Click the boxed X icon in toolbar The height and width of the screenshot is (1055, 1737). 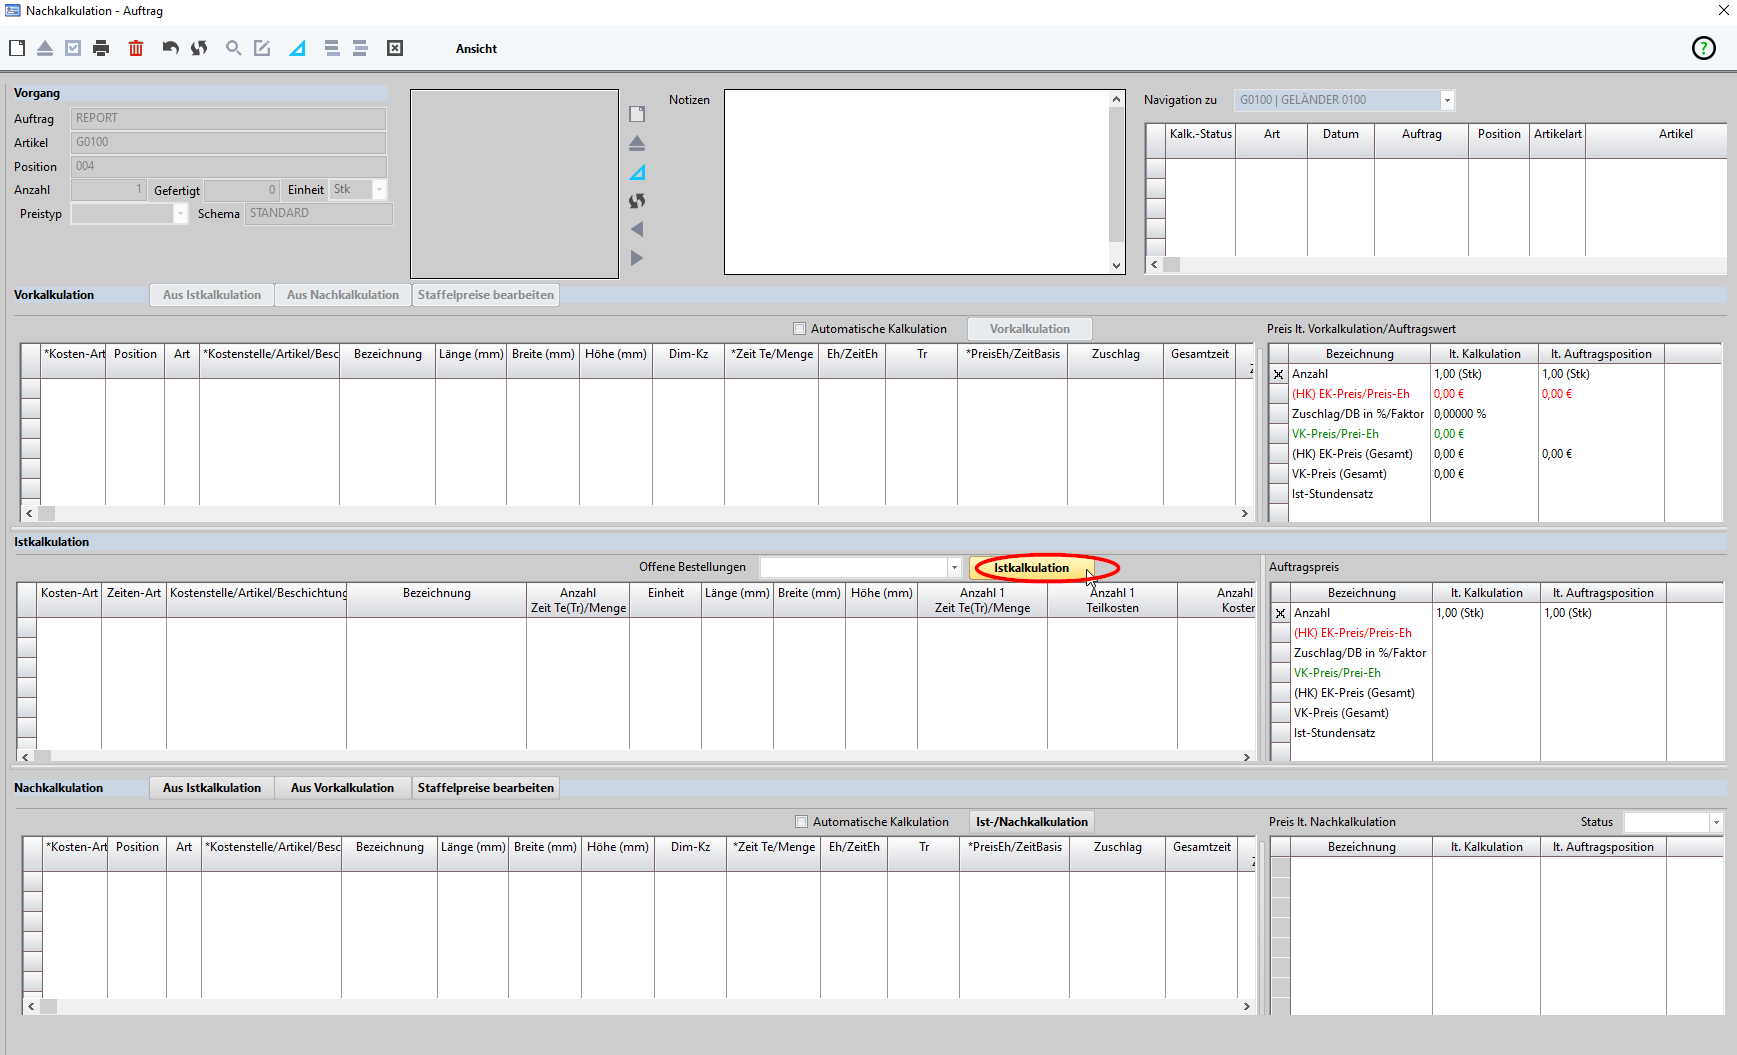coord(395,48)
